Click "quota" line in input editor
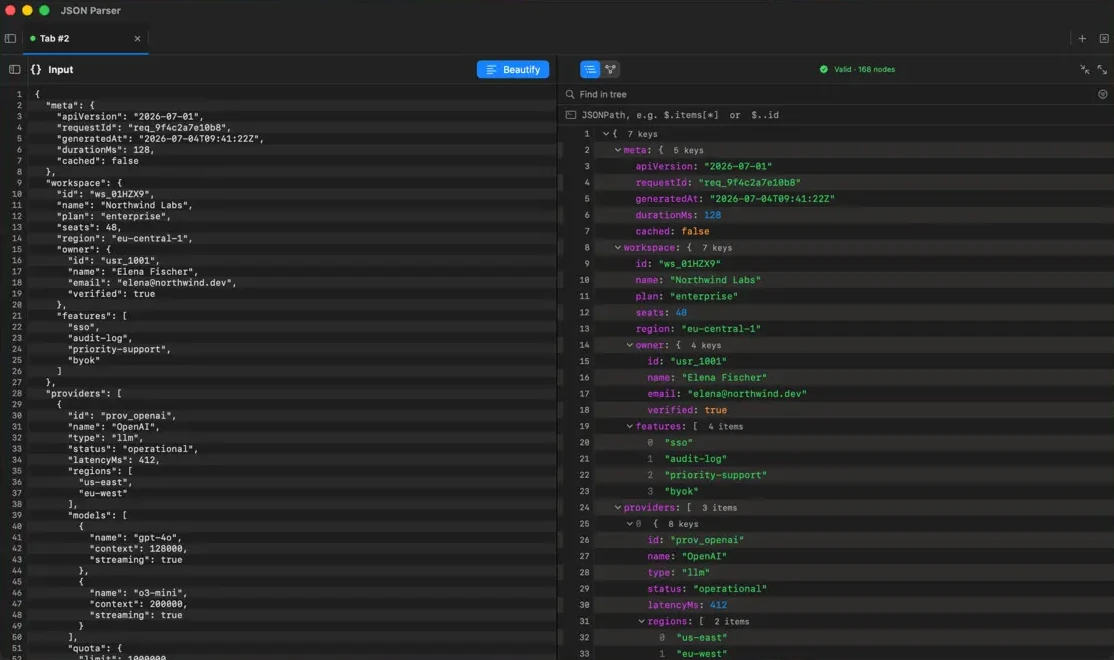Viewport: 1114px width, 660px height. coord(95,648)
